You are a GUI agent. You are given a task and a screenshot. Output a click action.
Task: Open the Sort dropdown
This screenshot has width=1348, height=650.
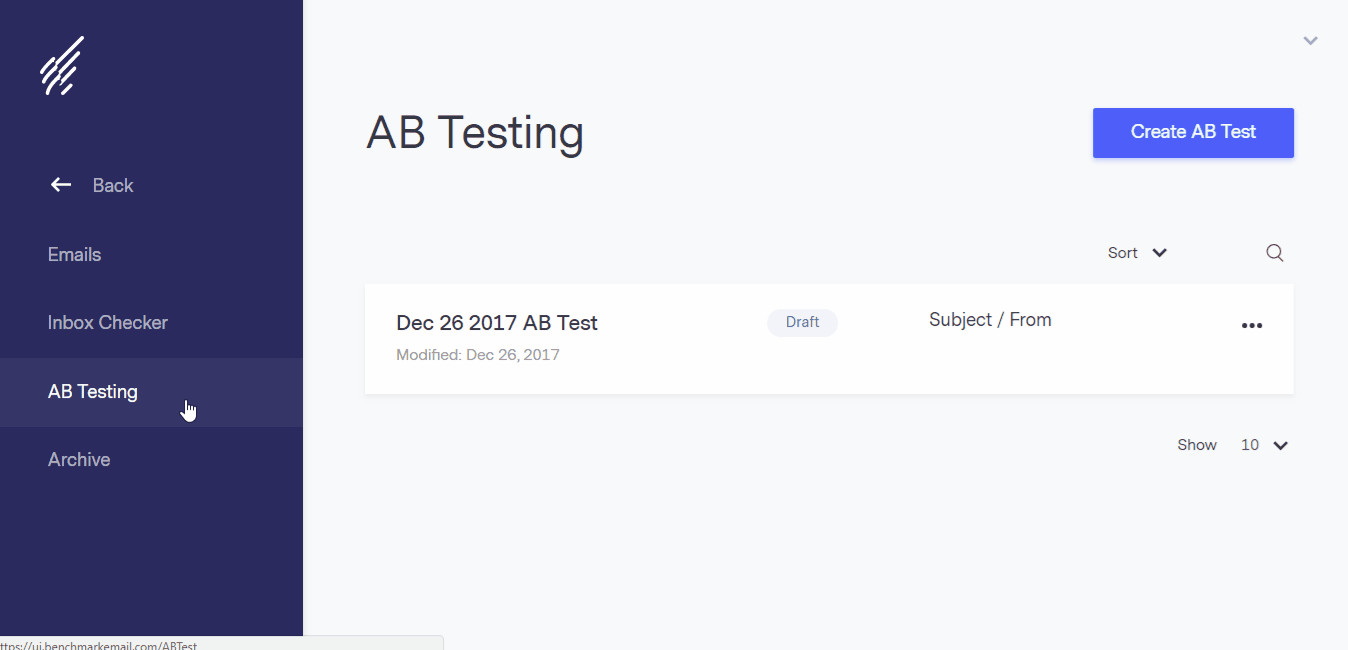1136,252
